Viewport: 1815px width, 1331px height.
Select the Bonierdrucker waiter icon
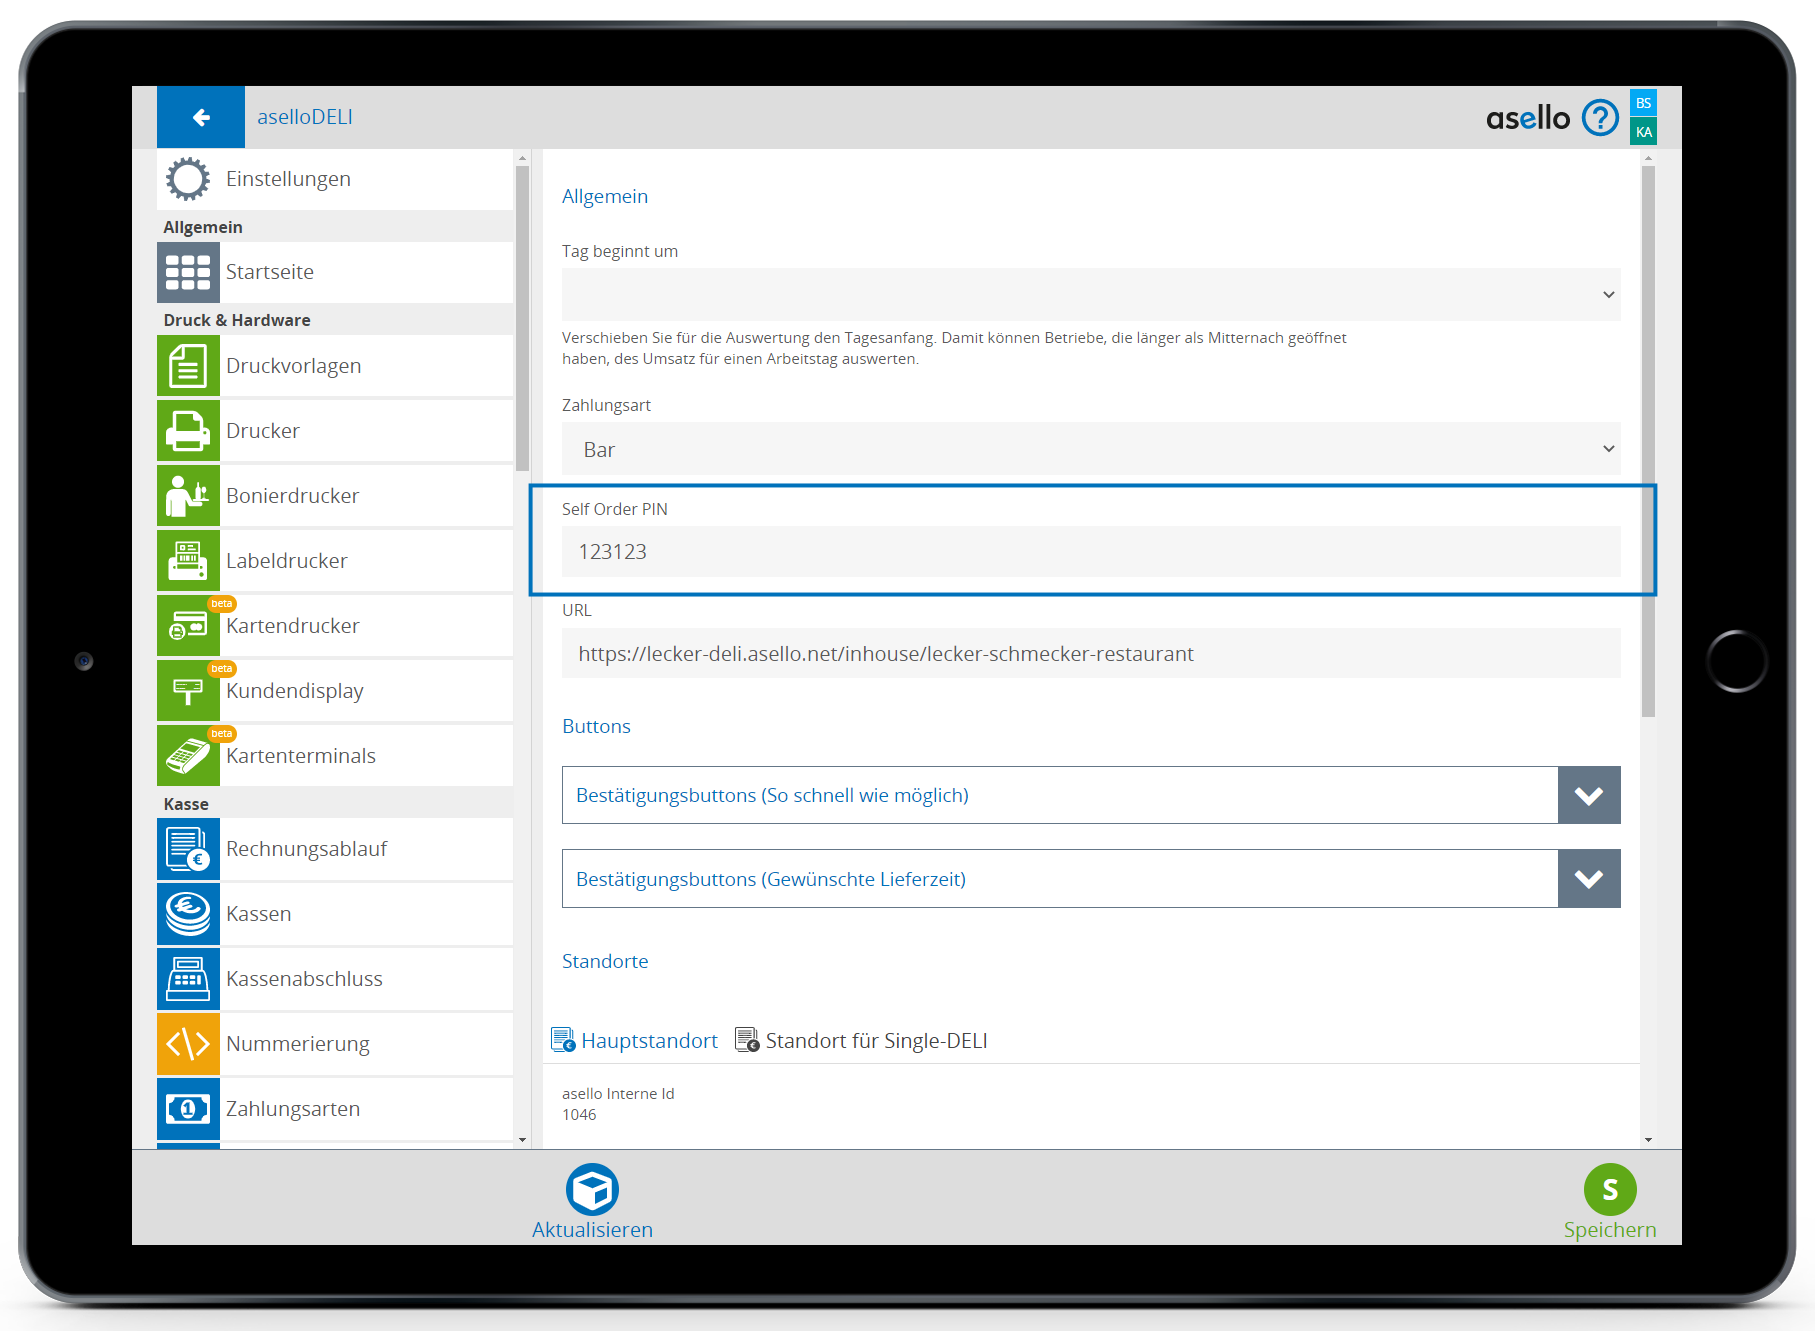(188, 496)
